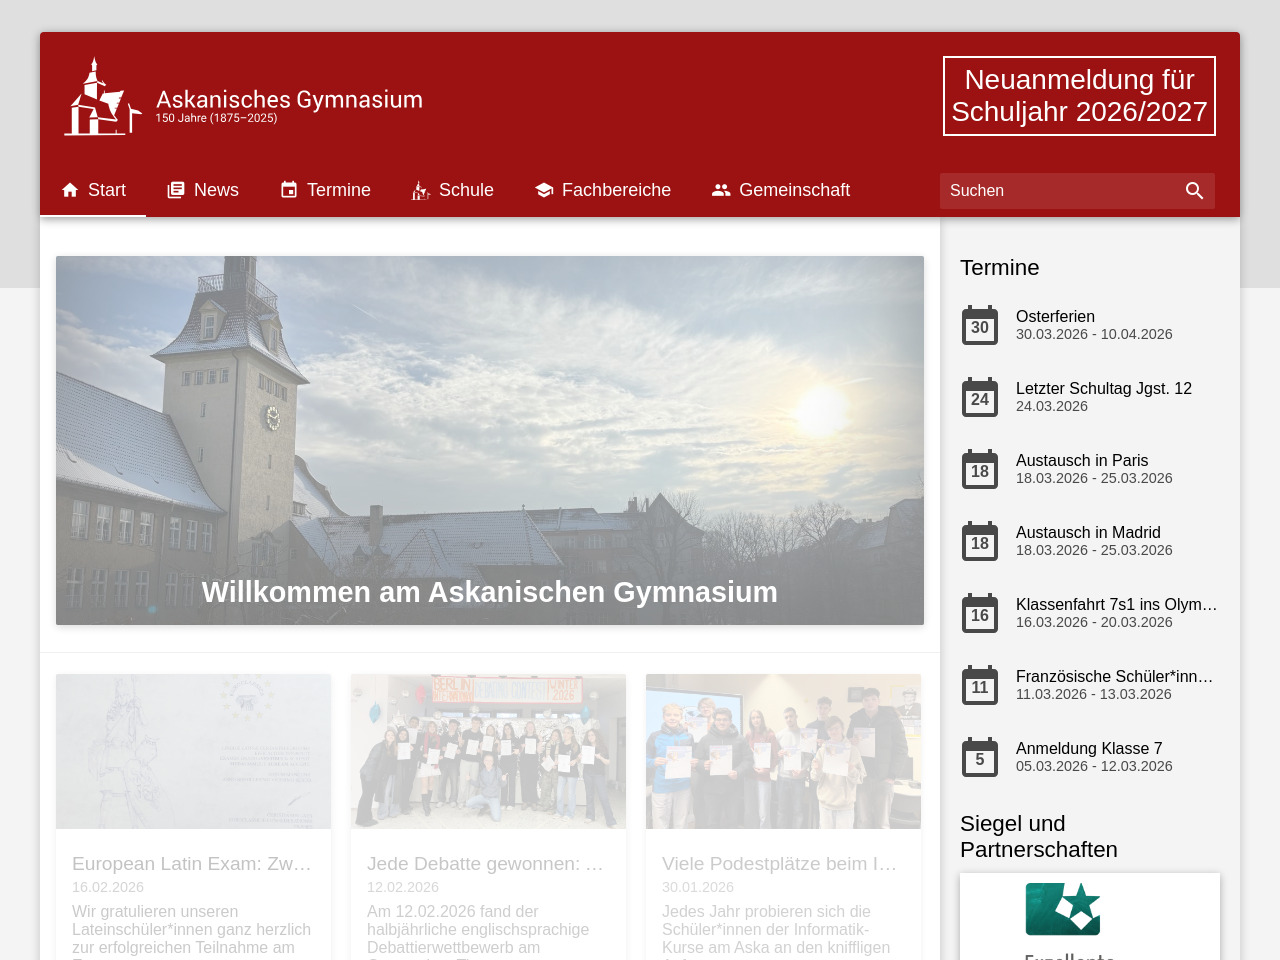Click Neuanmeldung für Schuljahr 2026/2027 button

[1079, 96]
